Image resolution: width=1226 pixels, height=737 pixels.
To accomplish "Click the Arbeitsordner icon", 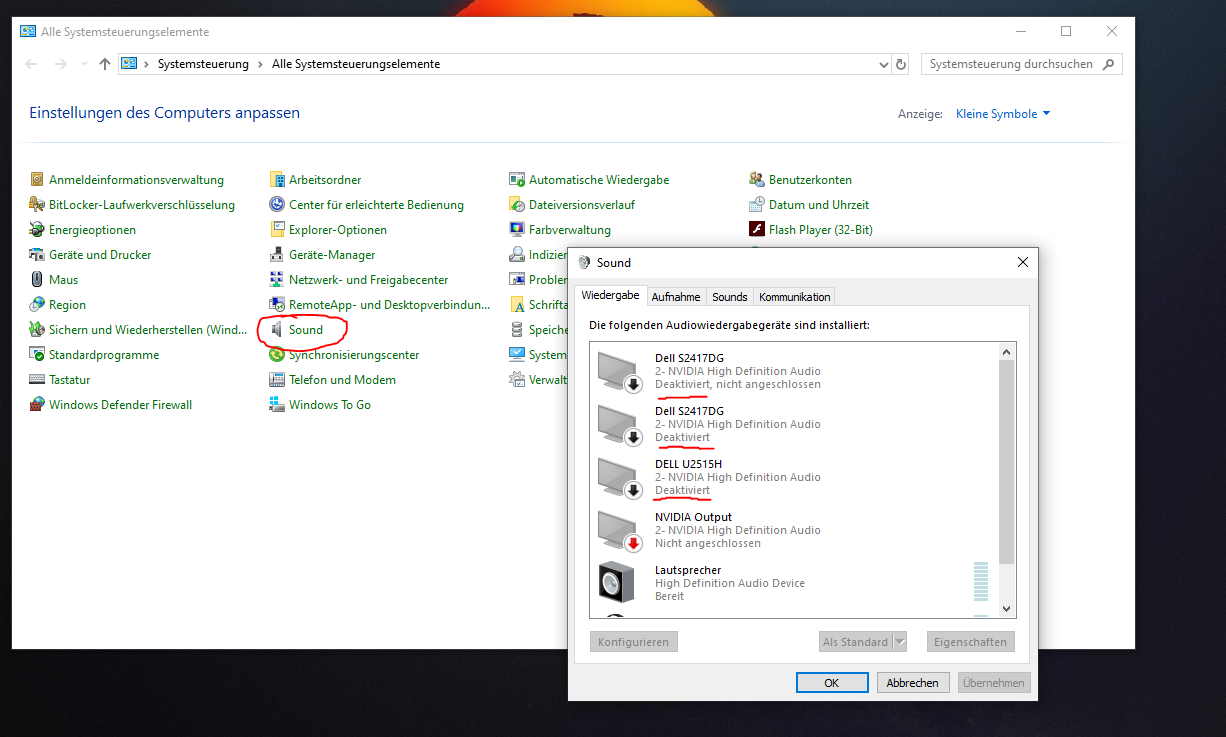I will point(278,180).
